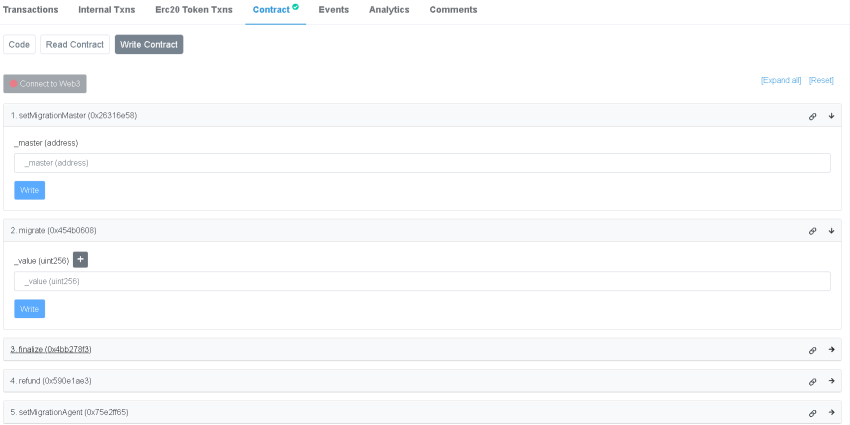Open the Transactions tab
The image size is (850, 425).
tap(30, 10)
